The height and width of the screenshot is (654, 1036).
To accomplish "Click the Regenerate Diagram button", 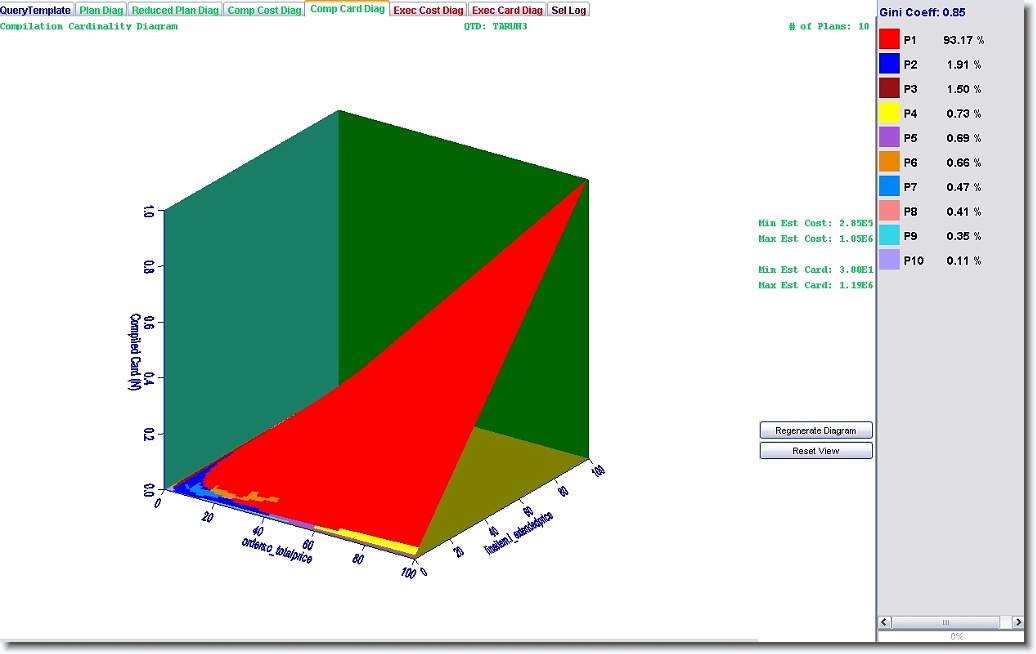I will pyautogui.click(x=816, y=430).
